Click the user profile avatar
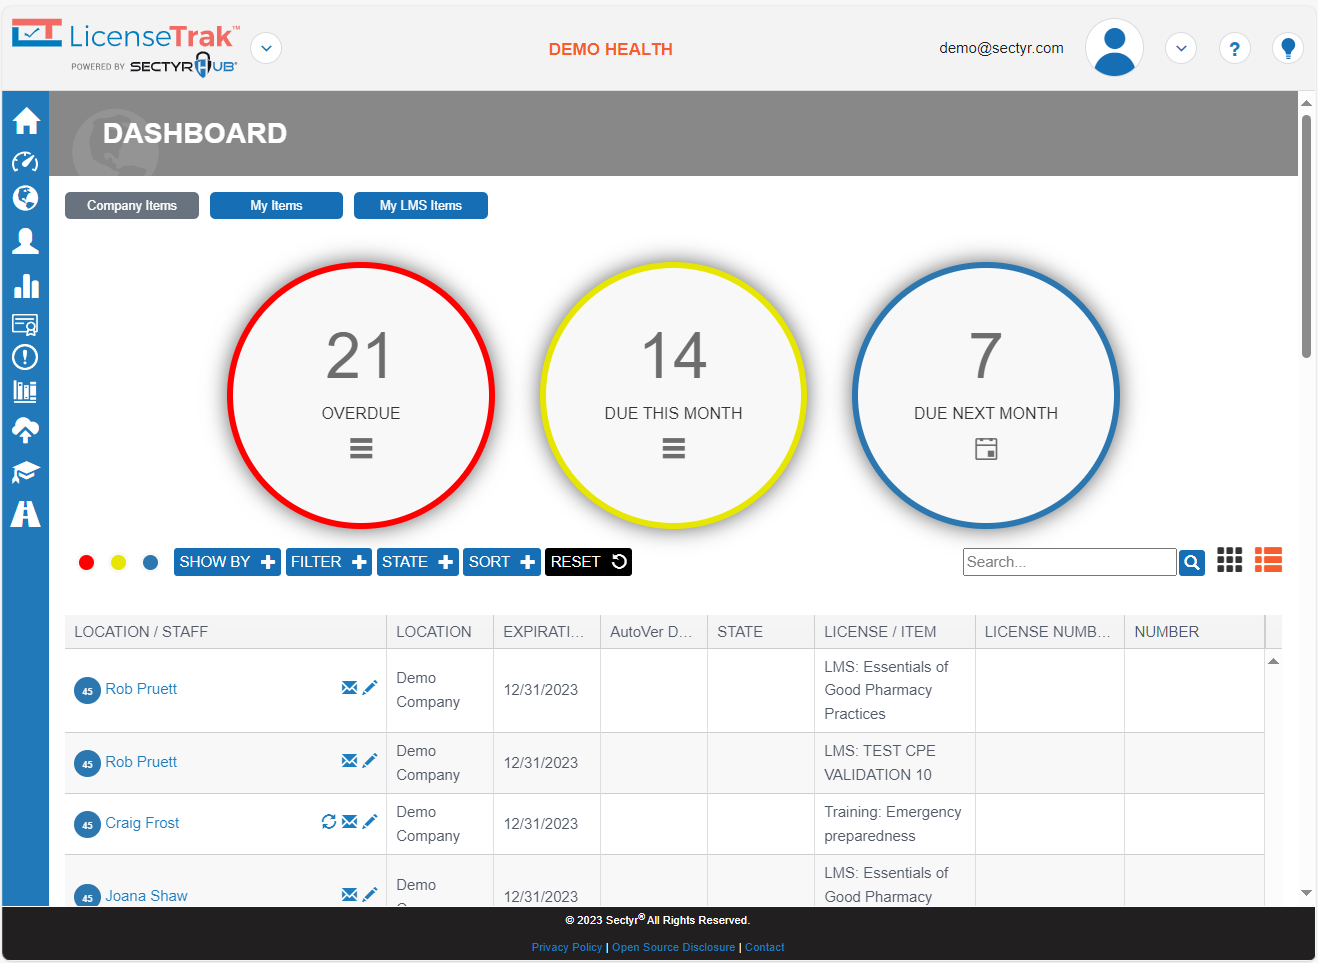 [1114, 47]
